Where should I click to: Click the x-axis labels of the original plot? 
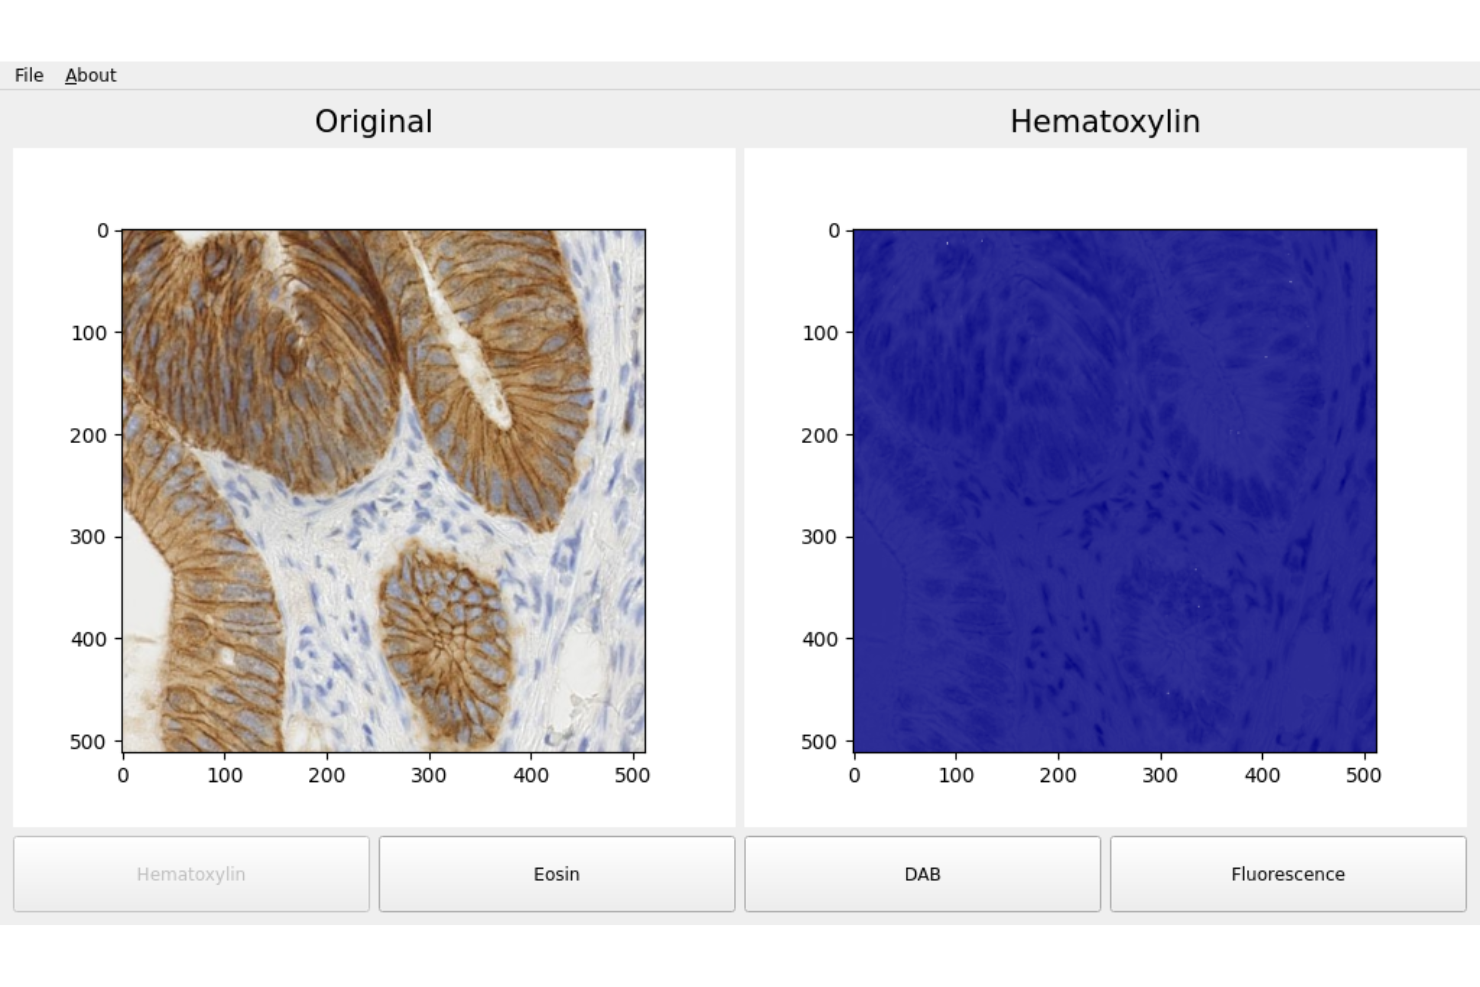point(384,775)
